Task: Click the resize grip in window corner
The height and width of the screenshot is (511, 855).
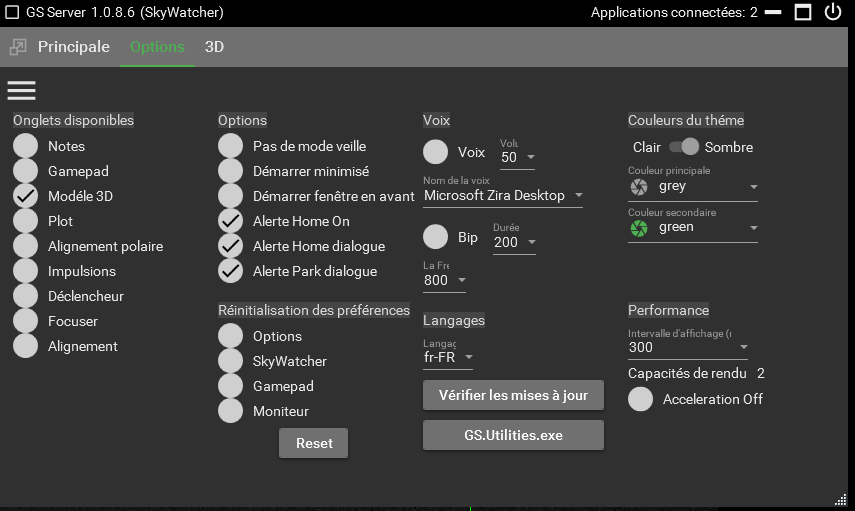Action: coord(840,499)
